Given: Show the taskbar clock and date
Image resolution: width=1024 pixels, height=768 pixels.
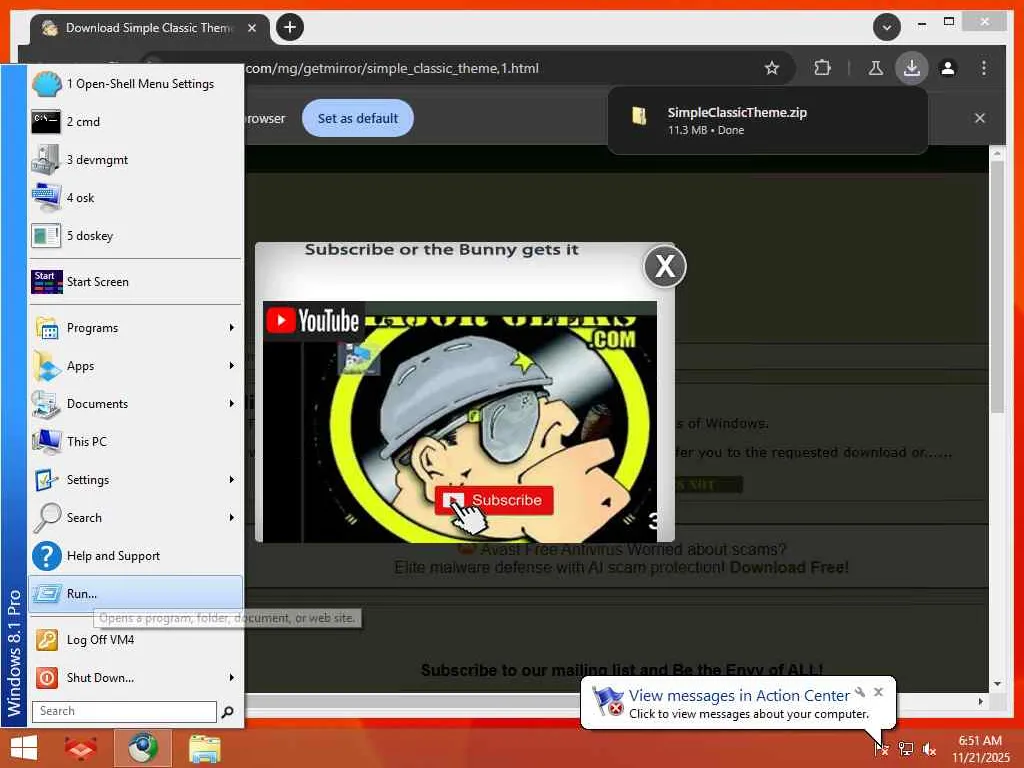Looking at the screenshot, I should pyautogui.click(x=980, y=749).
